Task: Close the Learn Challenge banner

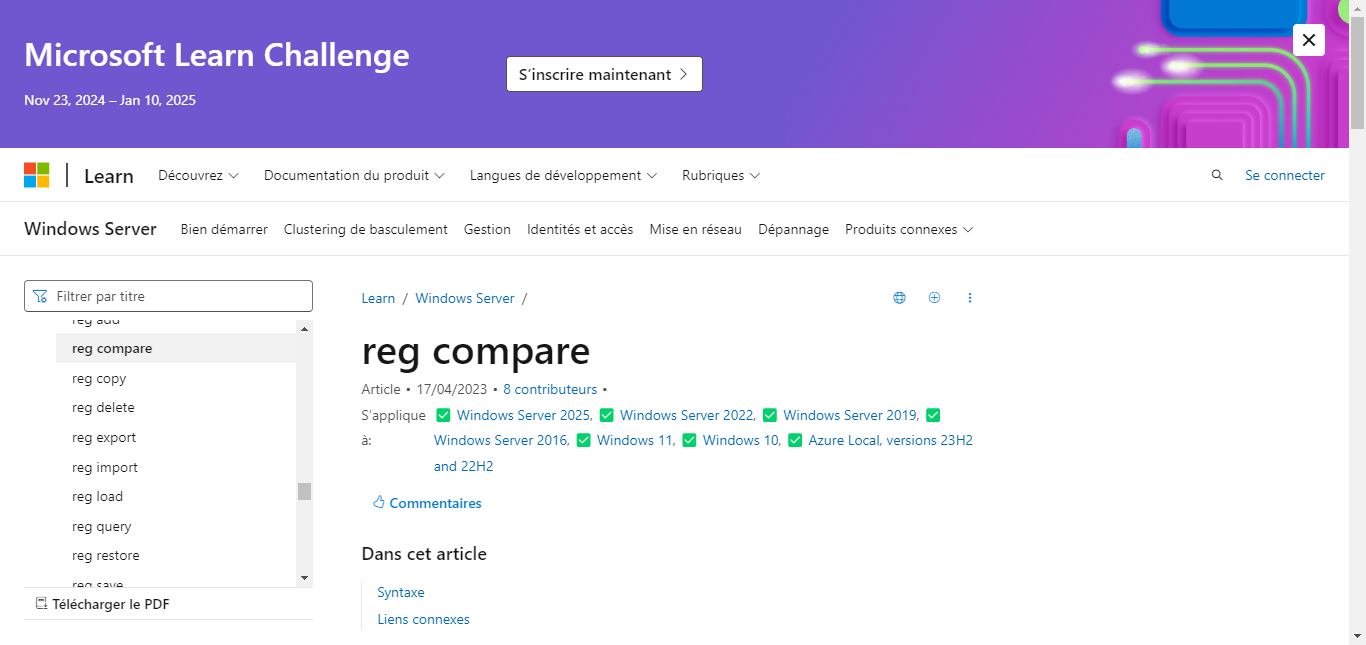Action: click(1308, 40)
